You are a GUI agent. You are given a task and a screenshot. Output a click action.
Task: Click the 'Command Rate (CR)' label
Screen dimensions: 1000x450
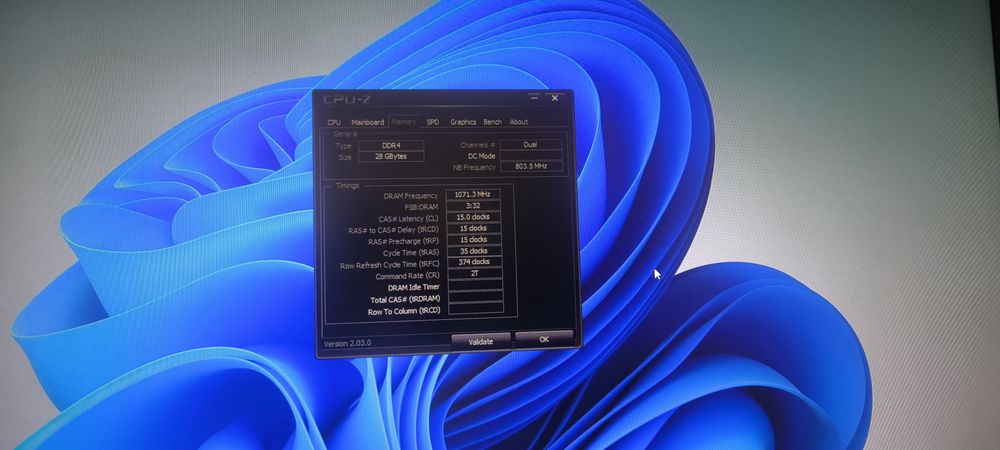click(408, 277)
